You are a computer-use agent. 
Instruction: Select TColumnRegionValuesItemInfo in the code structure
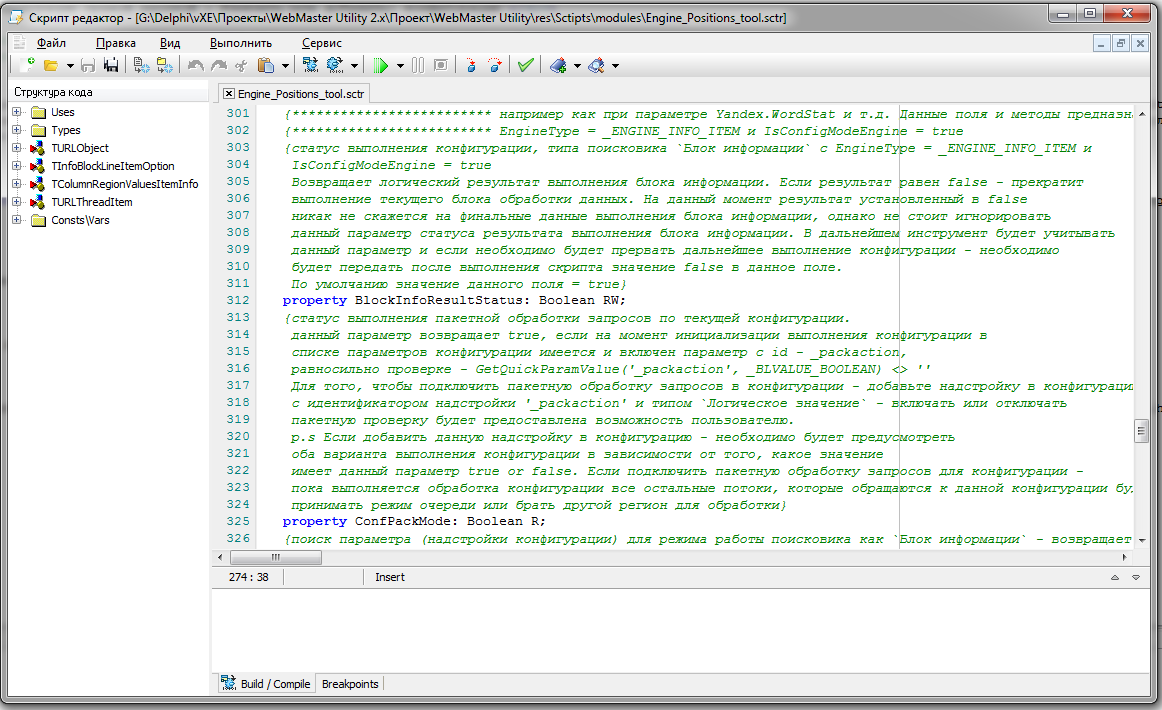[x=124, y=184]
